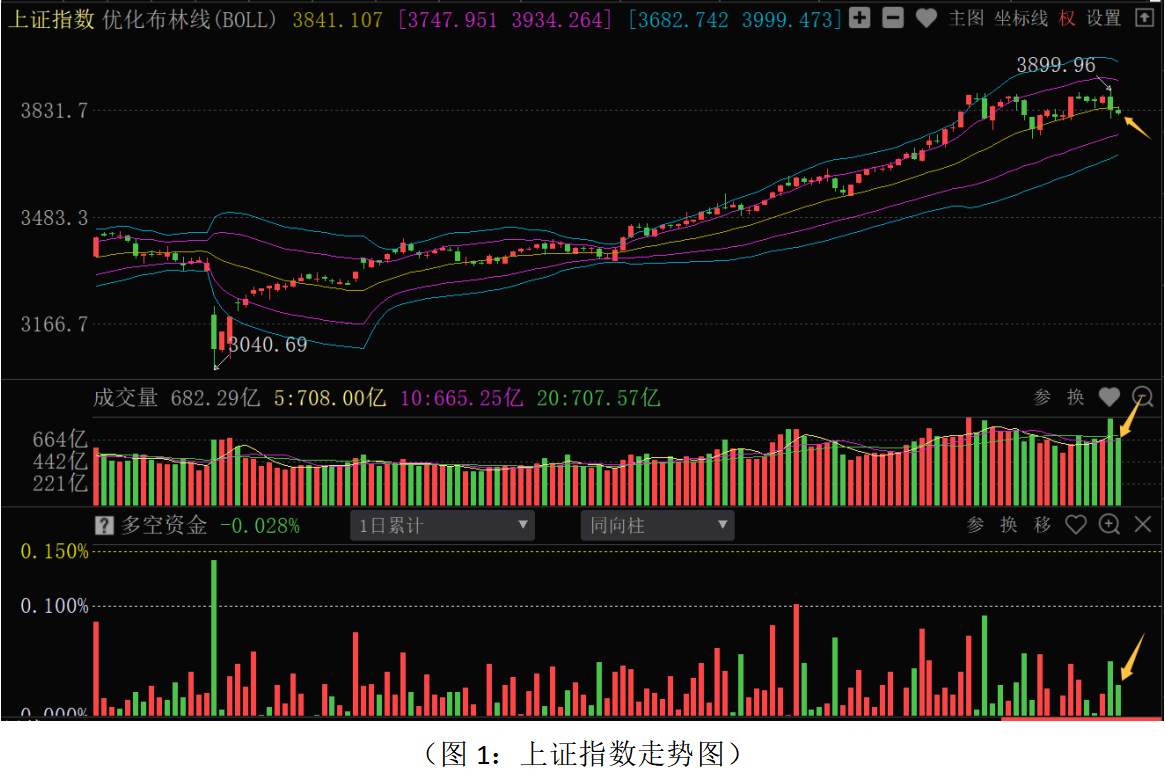Click the 3831.7 axis label
The height and width of the screenshot is (779, 1165).
point(54,111)
